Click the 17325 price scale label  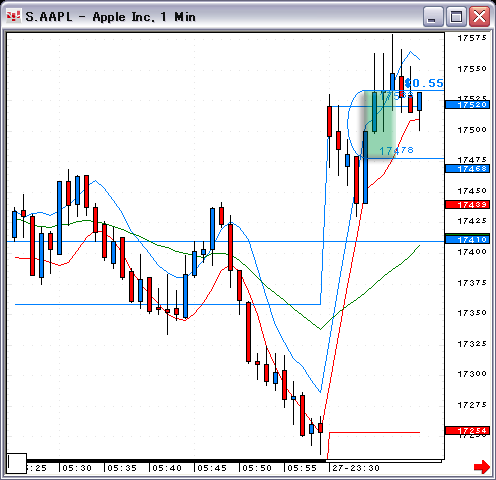coord(472,344)
